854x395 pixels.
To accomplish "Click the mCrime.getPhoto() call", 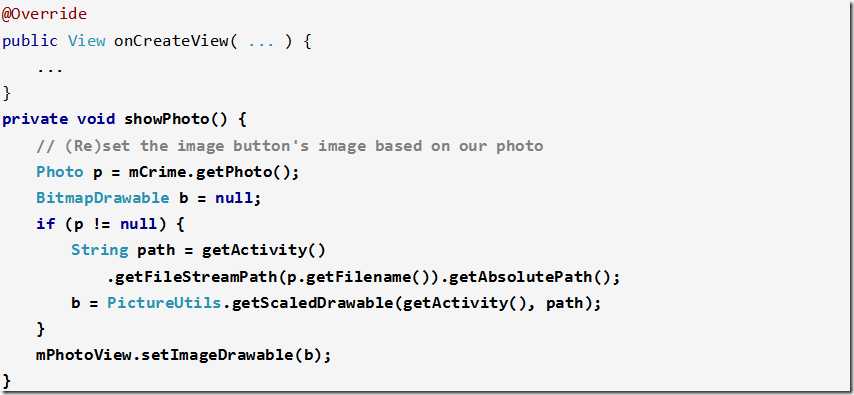I will 214,172.
